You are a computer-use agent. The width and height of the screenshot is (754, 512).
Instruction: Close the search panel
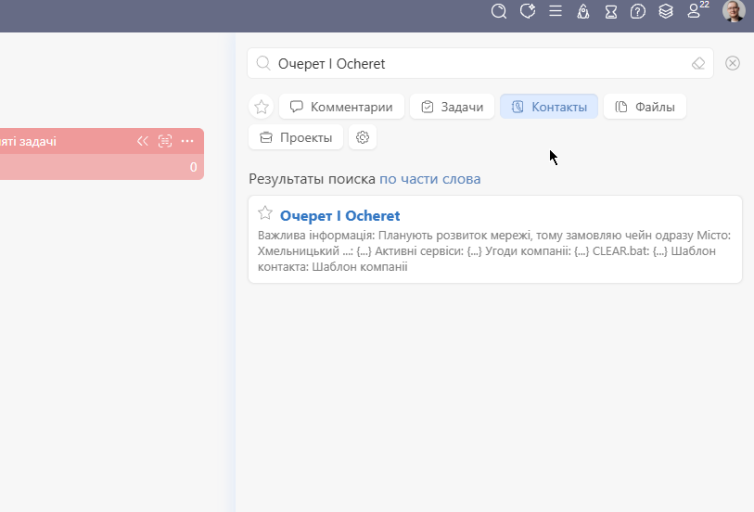click(x=732, y=63)
